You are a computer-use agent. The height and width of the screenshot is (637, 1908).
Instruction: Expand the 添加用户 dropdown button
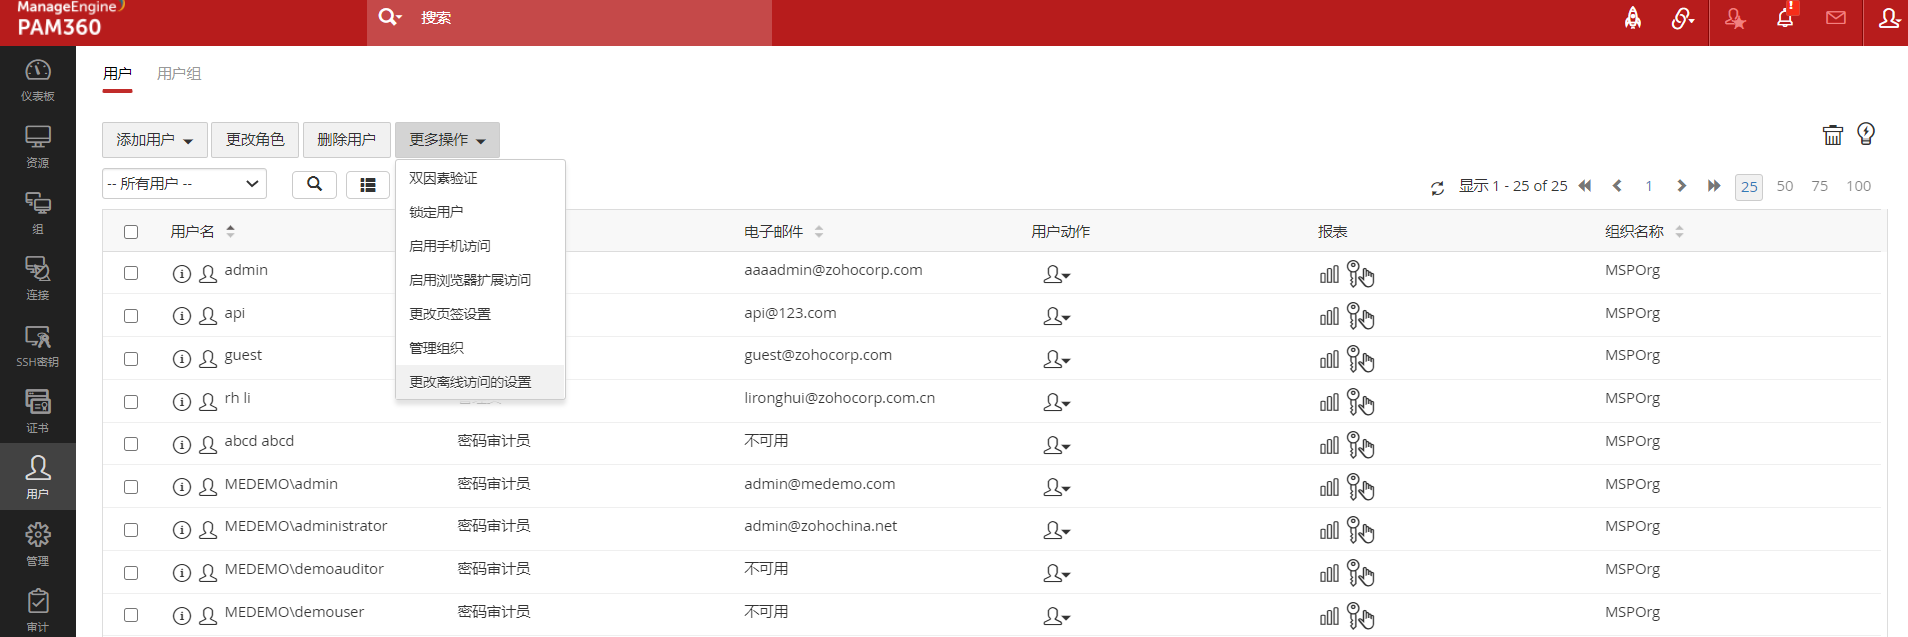click(x=155, y=140)
